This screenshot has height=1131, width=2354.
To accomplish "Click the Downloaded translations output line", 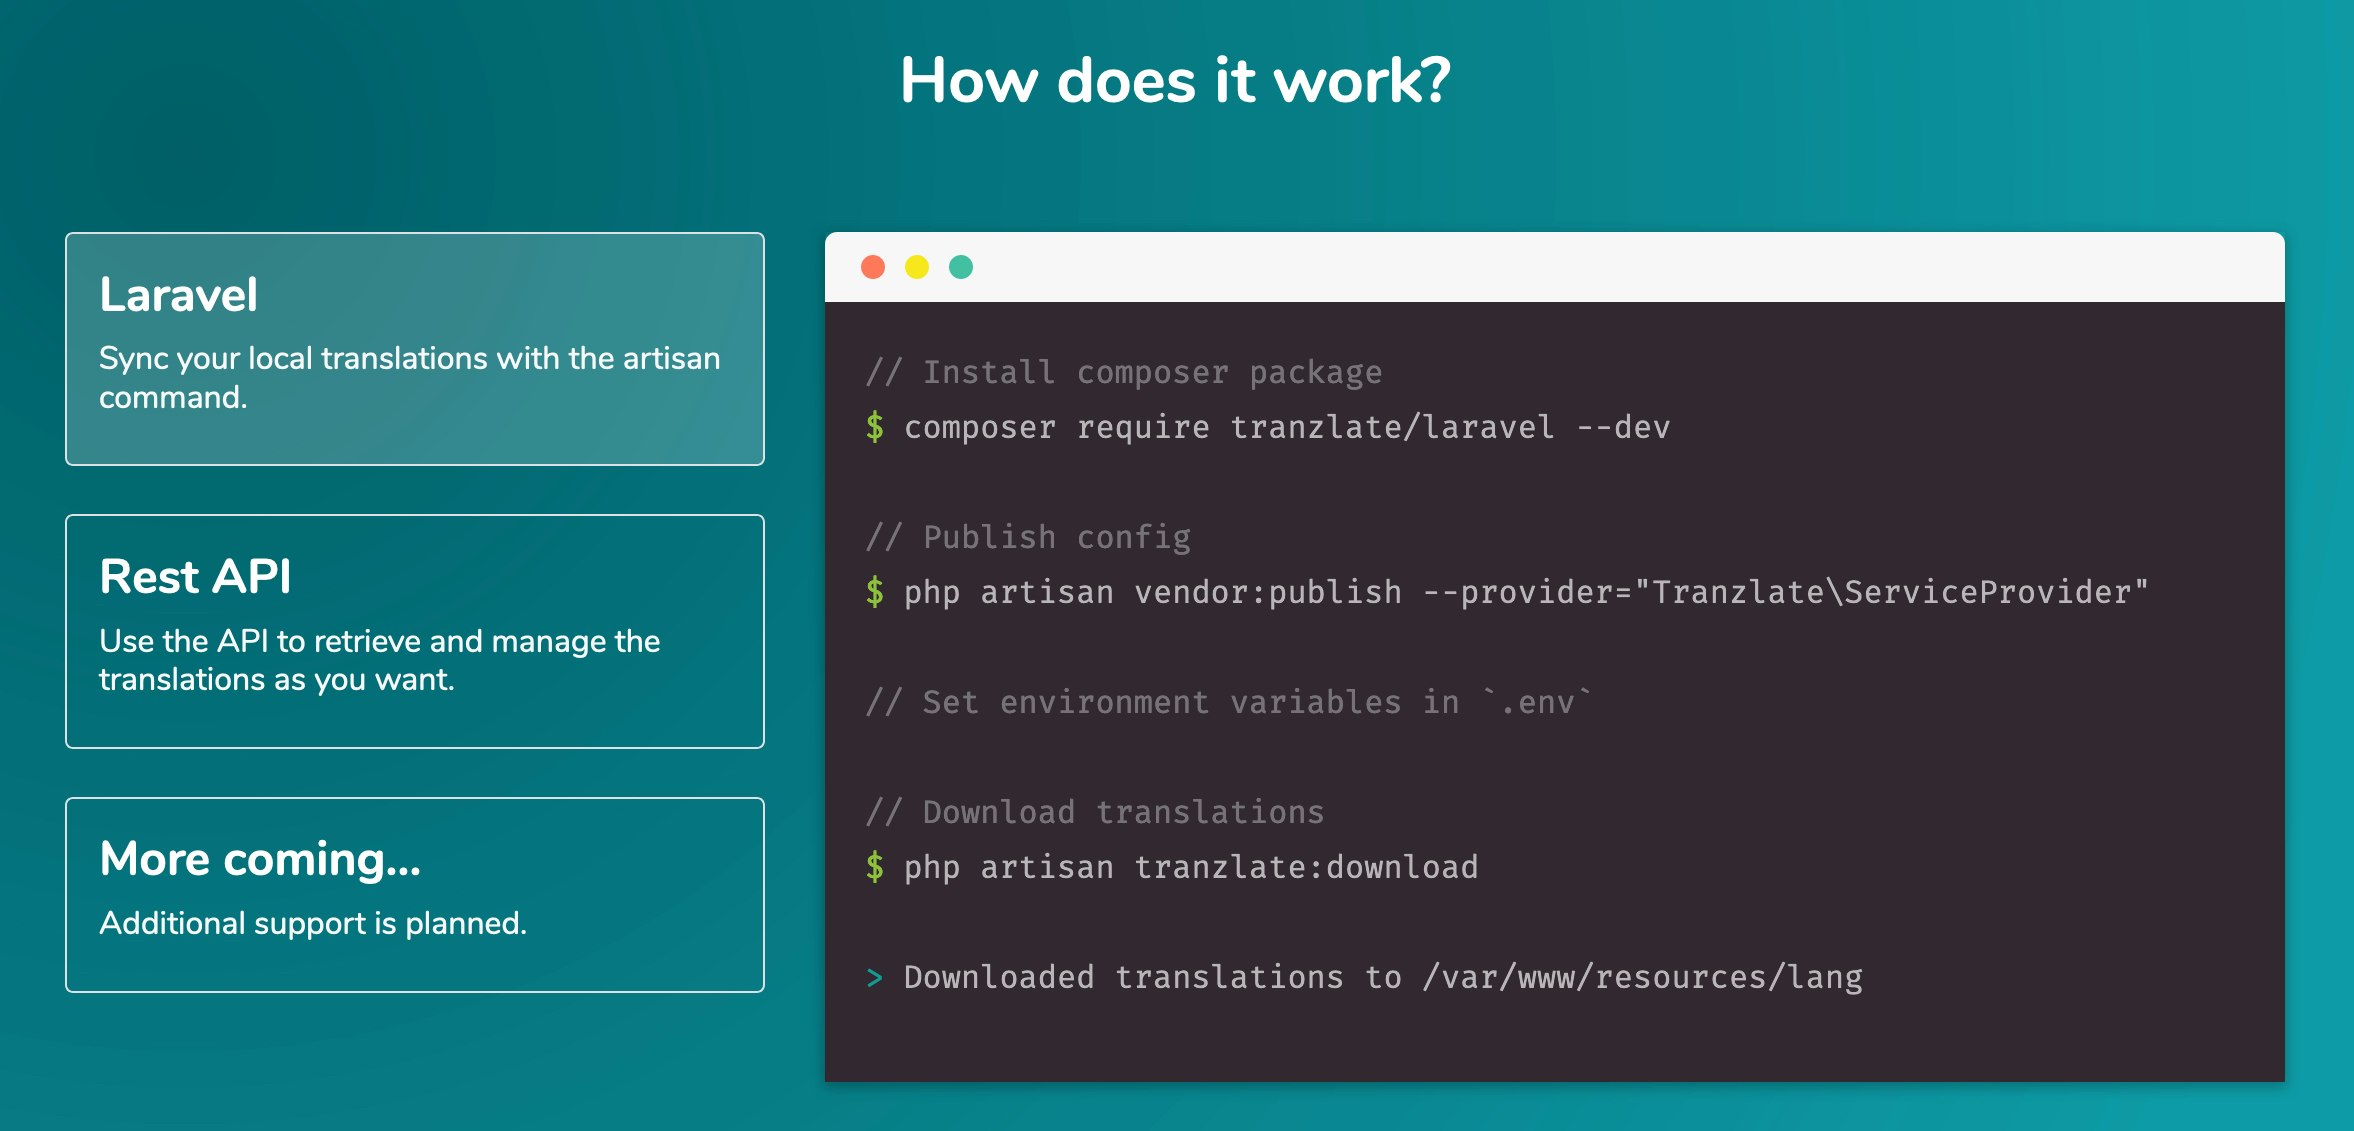I will pyautogui.click(x=1383, y=977).
